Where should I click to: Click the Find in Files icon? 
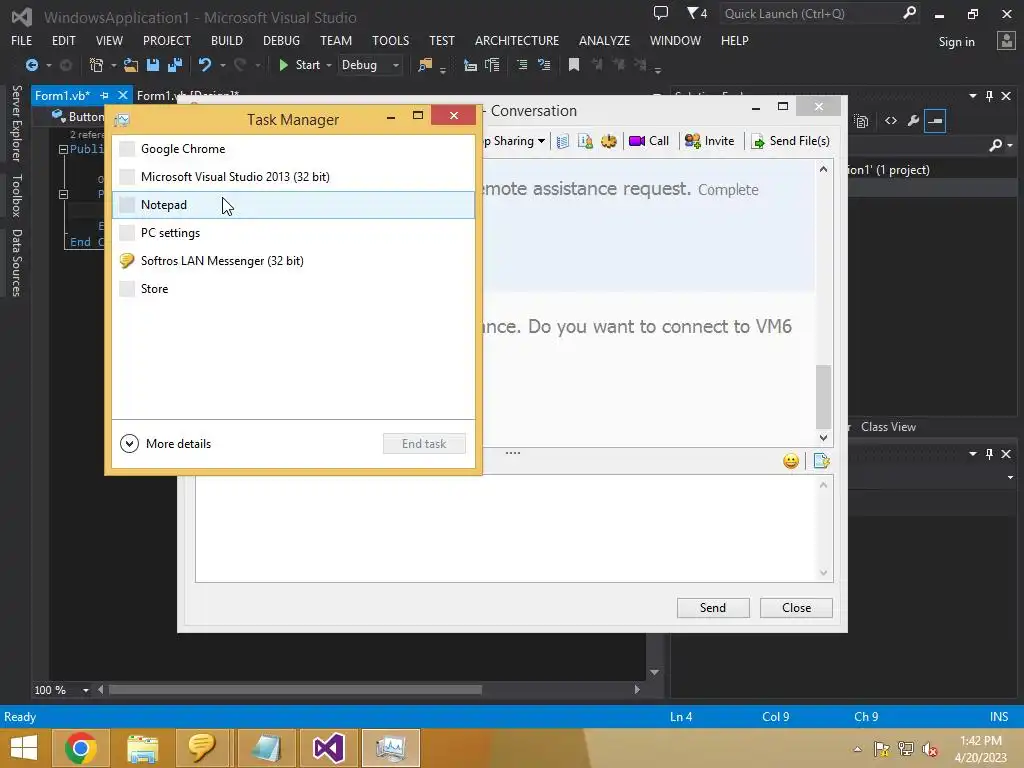(425, 65)
